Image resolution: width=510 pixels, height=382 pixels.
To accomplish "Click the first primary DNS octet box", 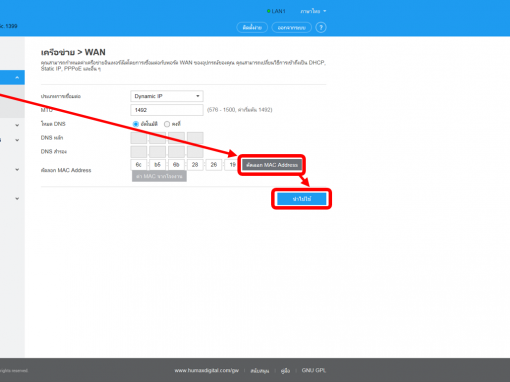I will click(139, 138).
